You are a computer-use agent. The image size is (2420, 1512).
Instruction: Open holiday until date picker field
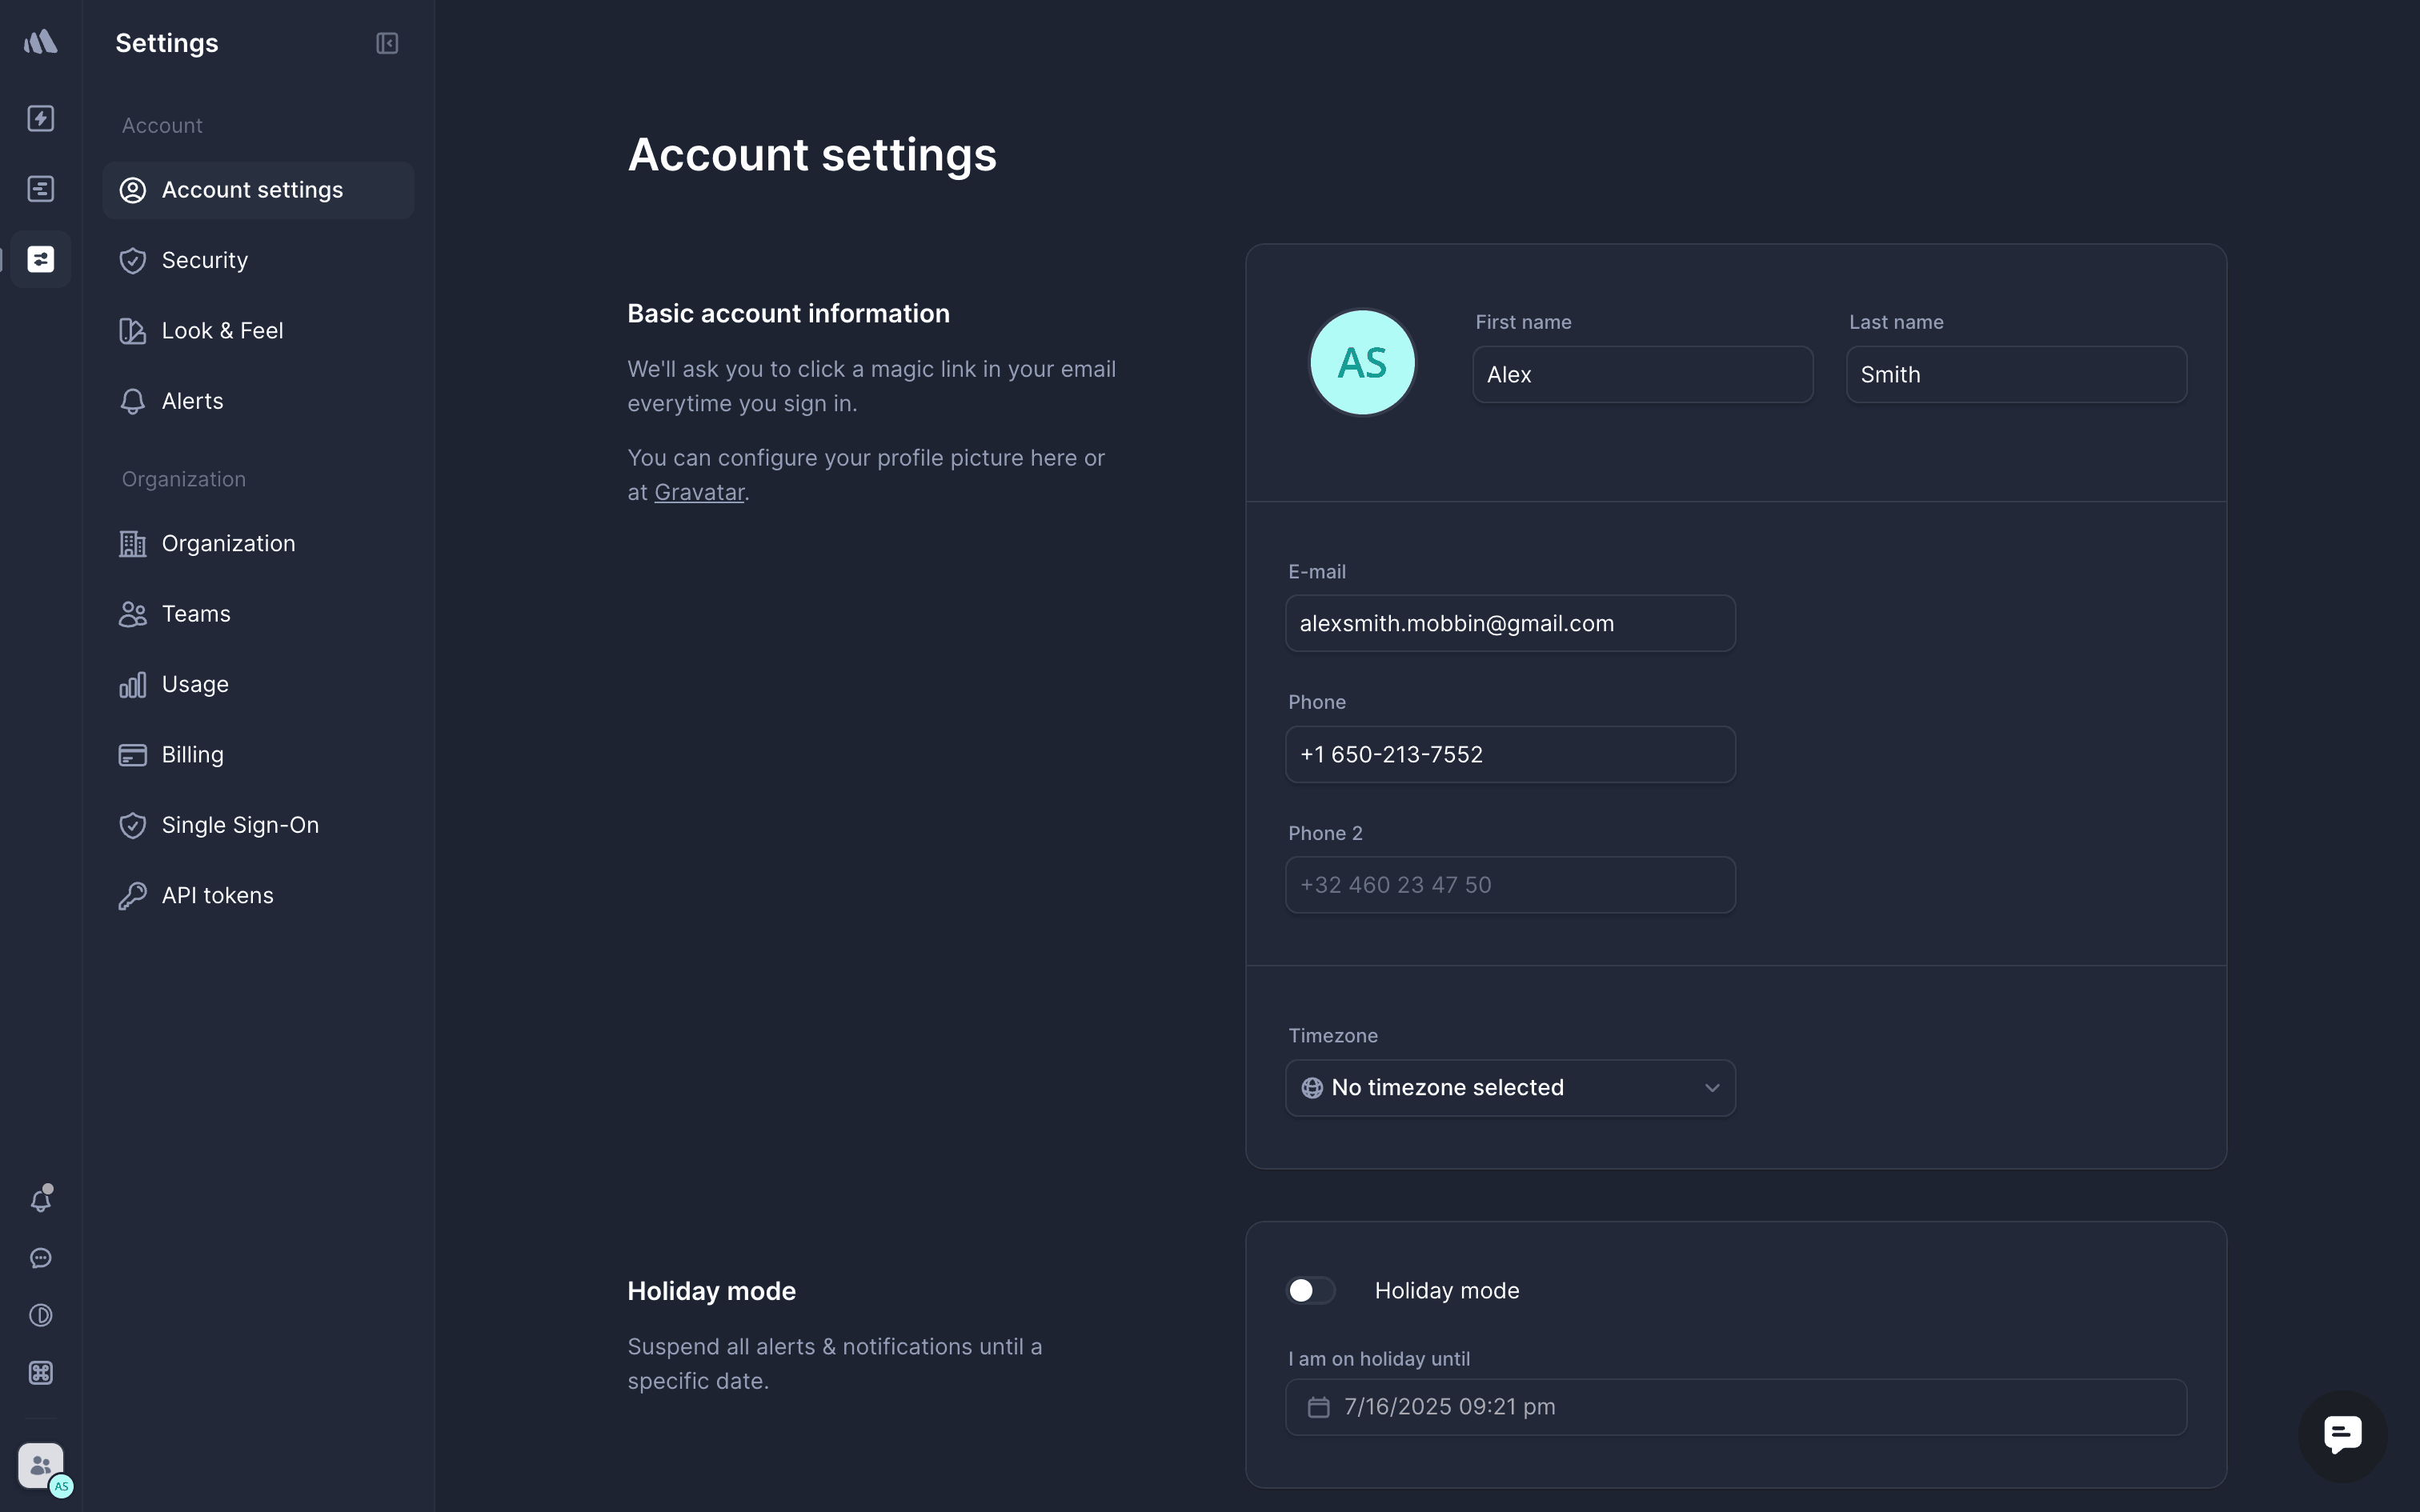[x=1735, y=1407]
